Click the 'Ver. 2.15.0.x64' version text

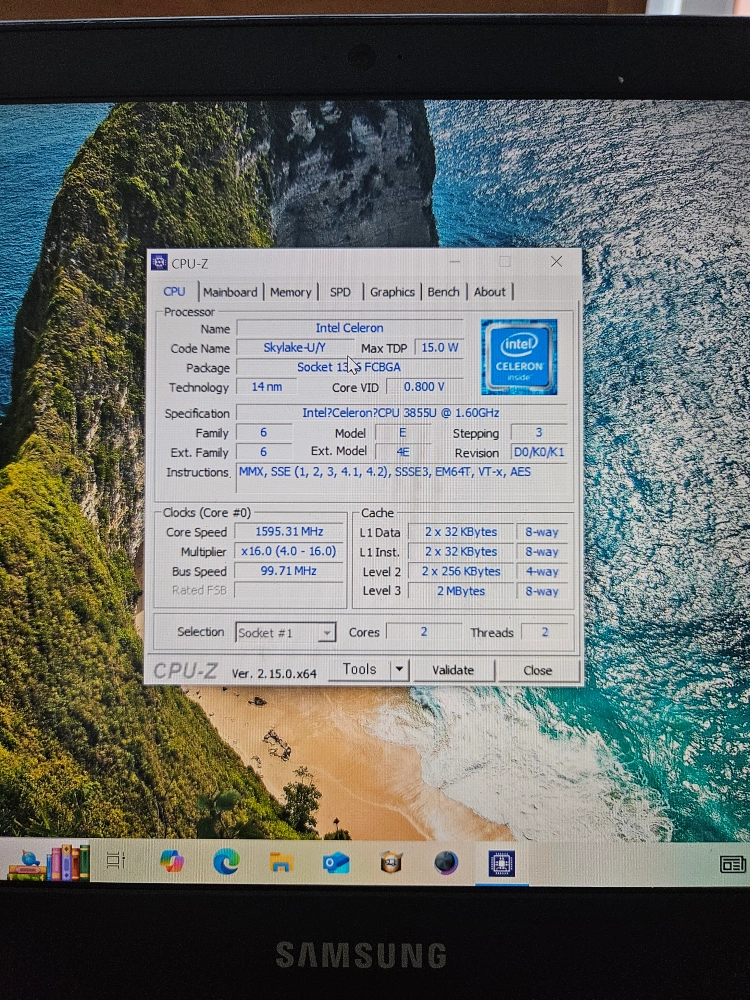[x=274, y=673]
